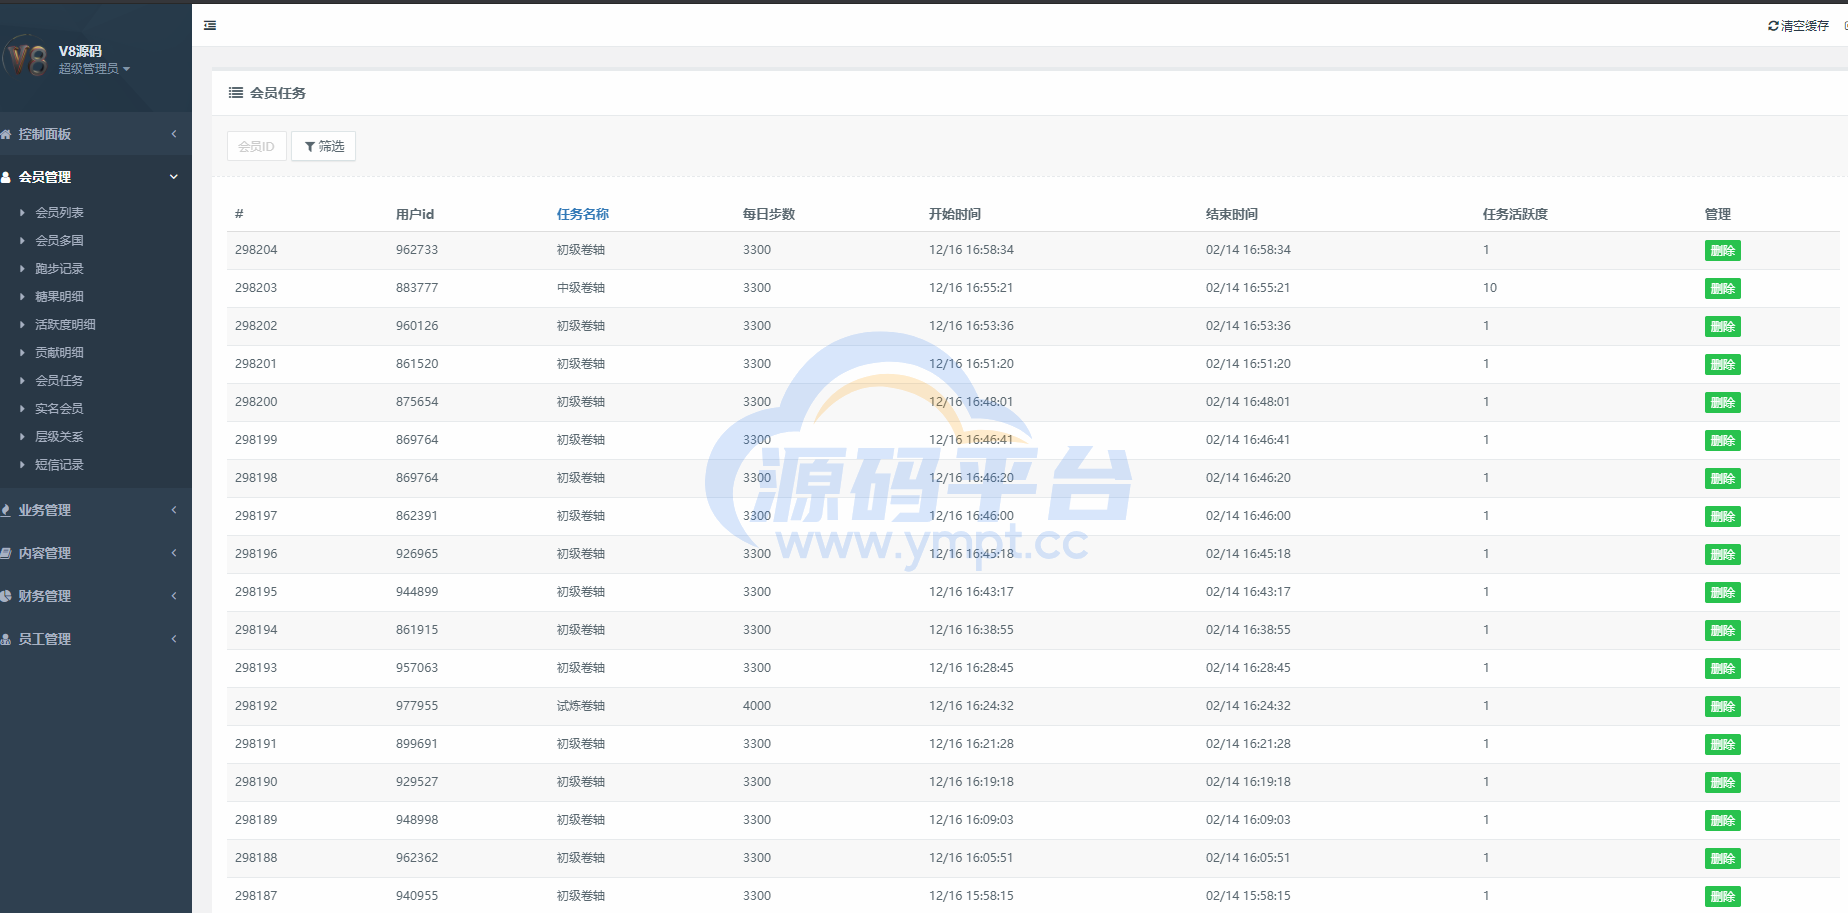This screenshot has width=1848, height=913.
Task: Open 控制面板 menu item
Action: pyautogui.click(x=95, y=134)
